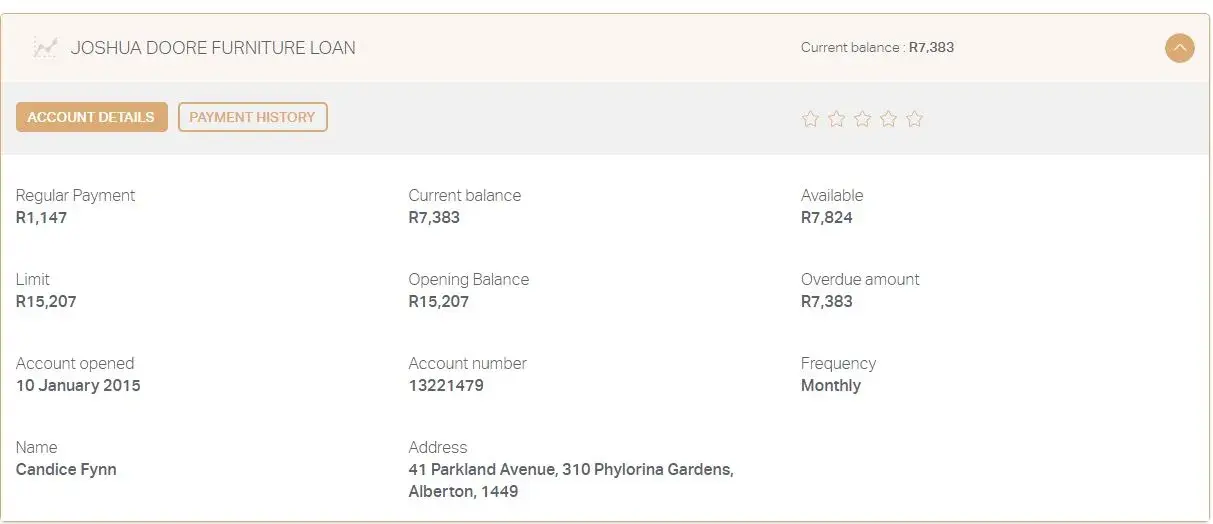
Task: Click the Overdue amount value
Action: point(826,301)
